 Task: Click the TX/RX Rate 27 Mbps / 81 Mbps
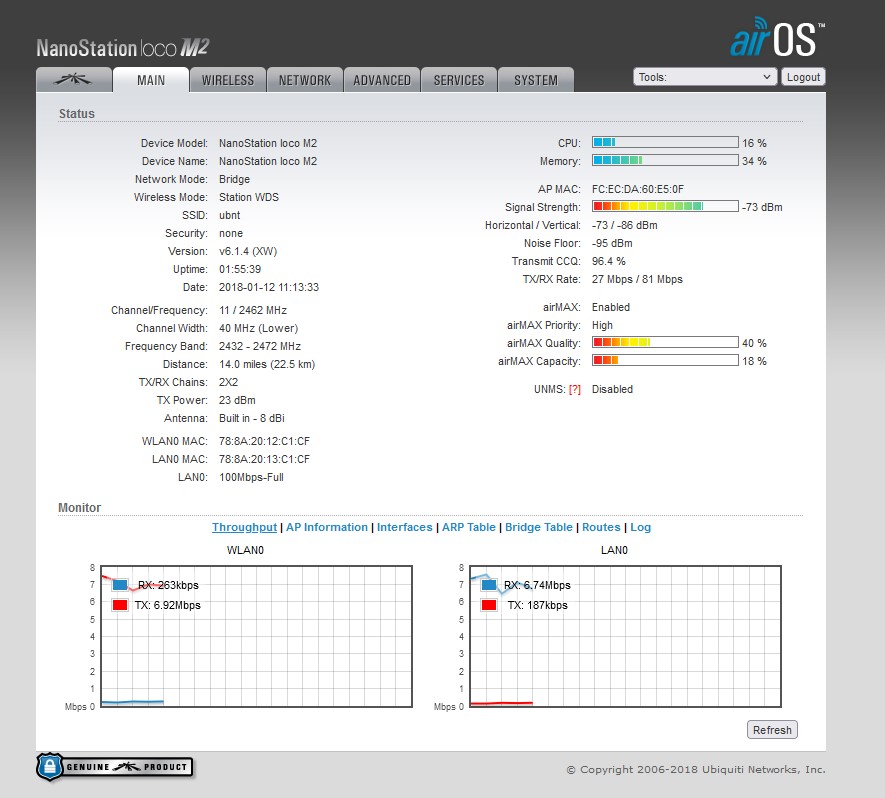637,279
